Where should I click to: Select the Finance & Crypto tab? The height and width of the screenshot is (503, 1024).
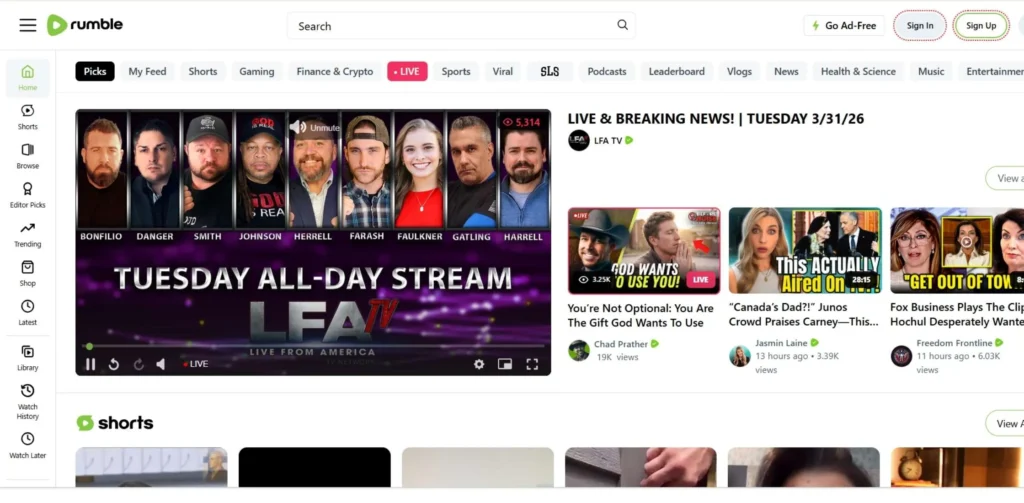335,71
